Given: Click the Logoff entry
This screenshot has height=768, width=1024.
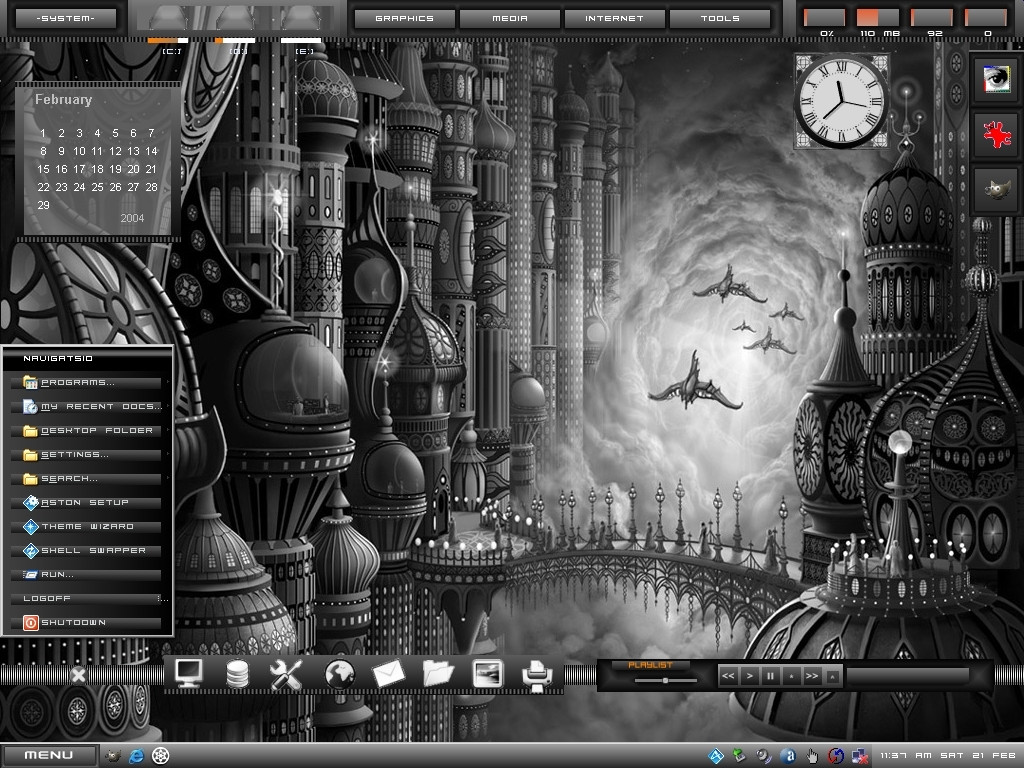Looking at the screenshot, I should click(87, 598).
